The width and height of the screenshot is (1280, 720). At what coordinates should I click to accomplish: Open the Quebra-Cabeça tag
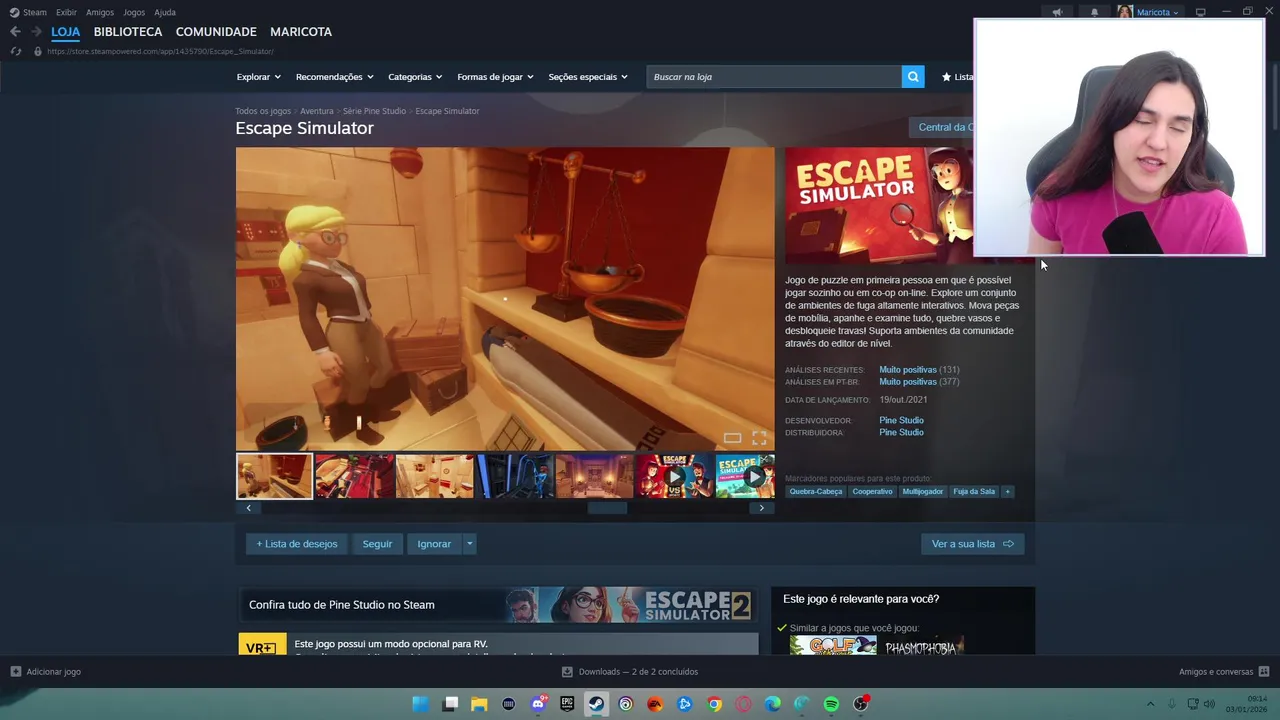pyautogui.click(x=816, y=491)
